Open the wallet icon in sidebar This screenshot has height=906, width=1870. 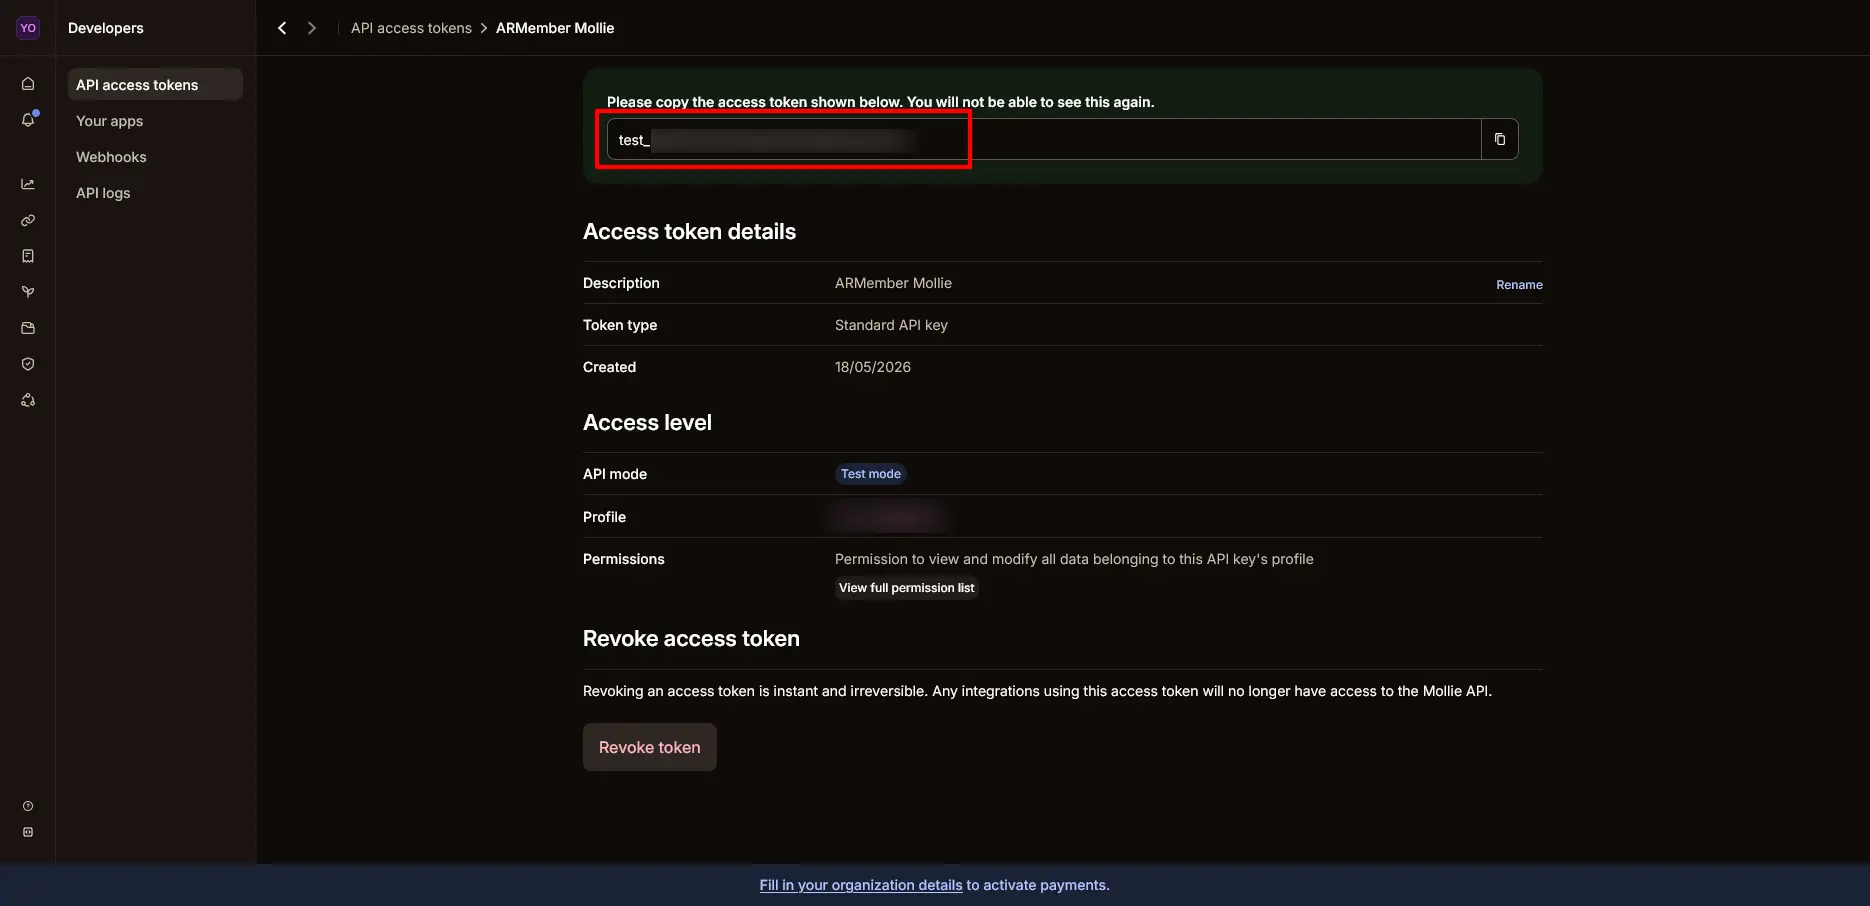pos(28,328)
